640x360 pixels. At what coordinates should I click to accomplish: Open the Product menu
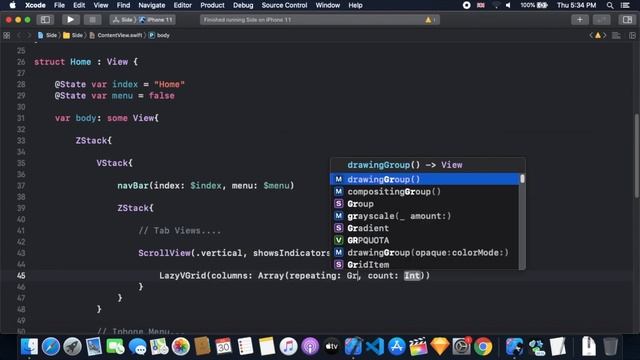click(x=212, y=5)
